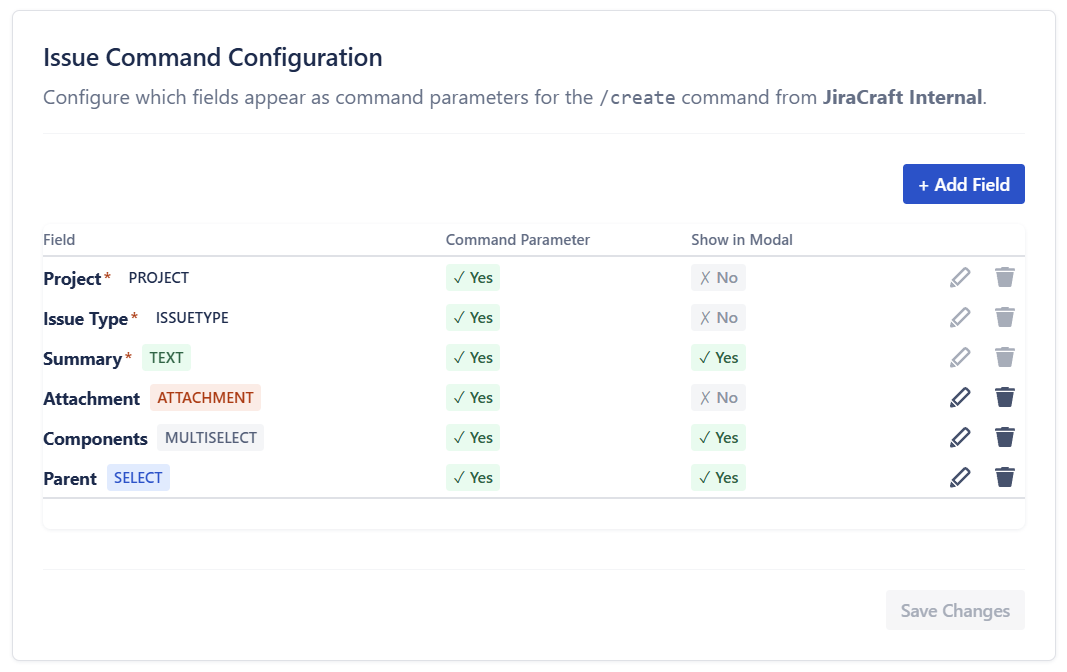Delete the Project field row
1067x672 pixels.
click(1004, 278)
